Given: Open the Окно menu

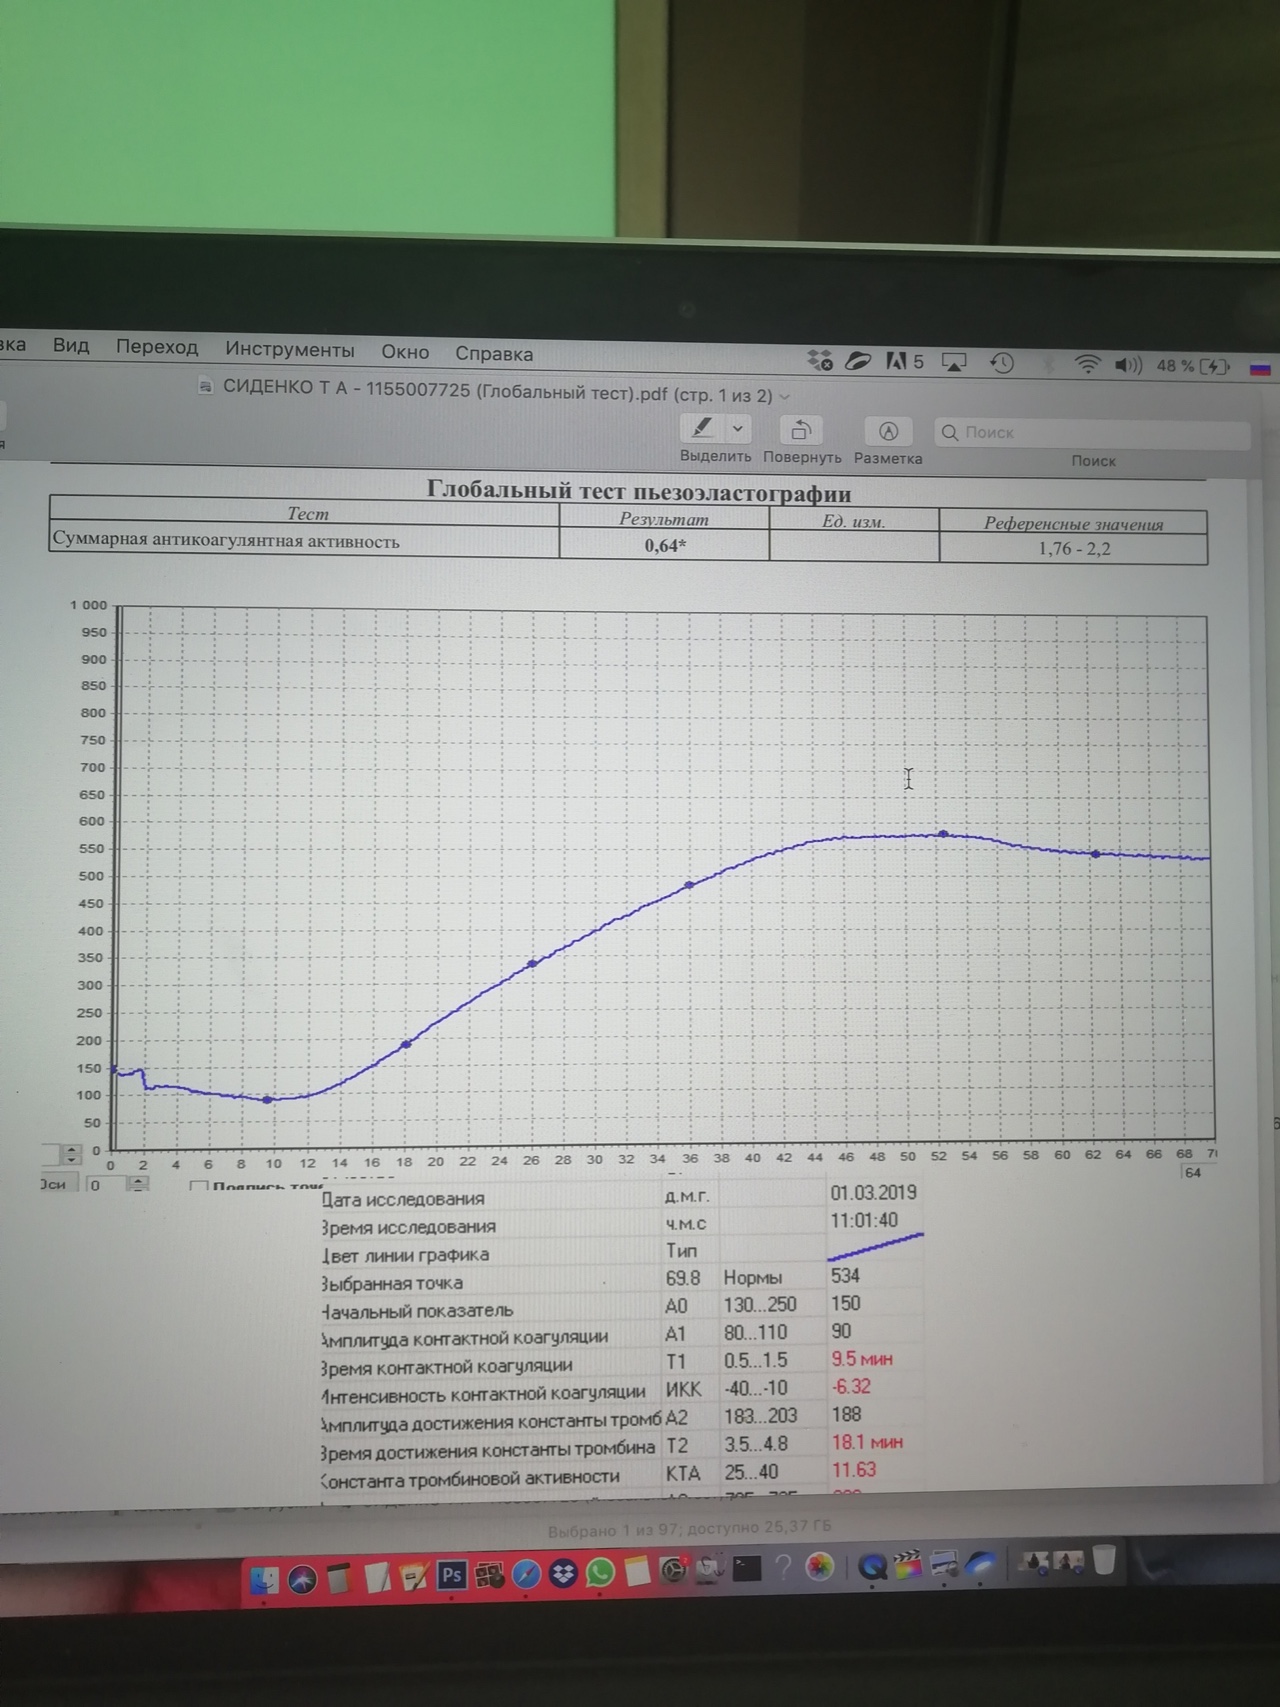Looking at the screenshot, I should (405, 352).
